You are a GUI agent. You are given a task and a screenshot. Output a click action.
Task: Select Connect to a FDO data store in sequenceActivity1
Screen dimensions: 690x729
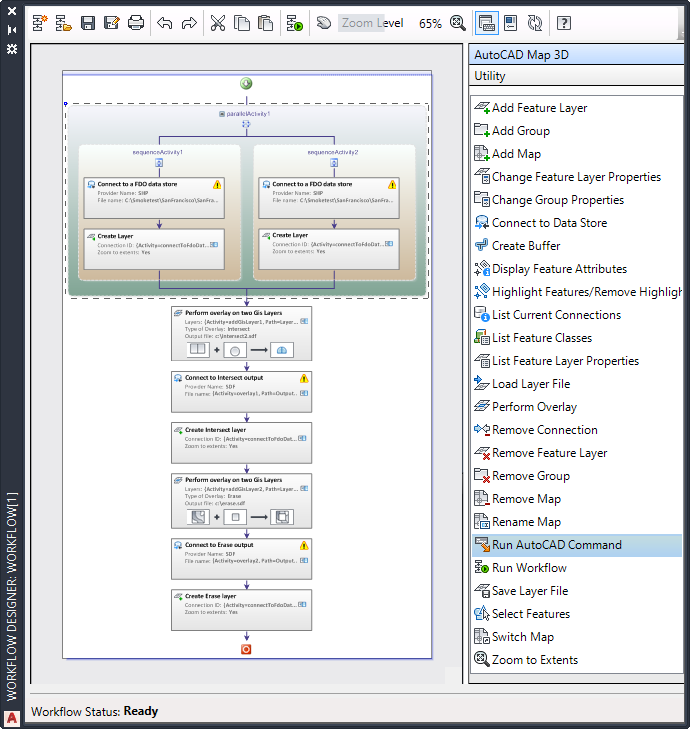coord(154,198)
